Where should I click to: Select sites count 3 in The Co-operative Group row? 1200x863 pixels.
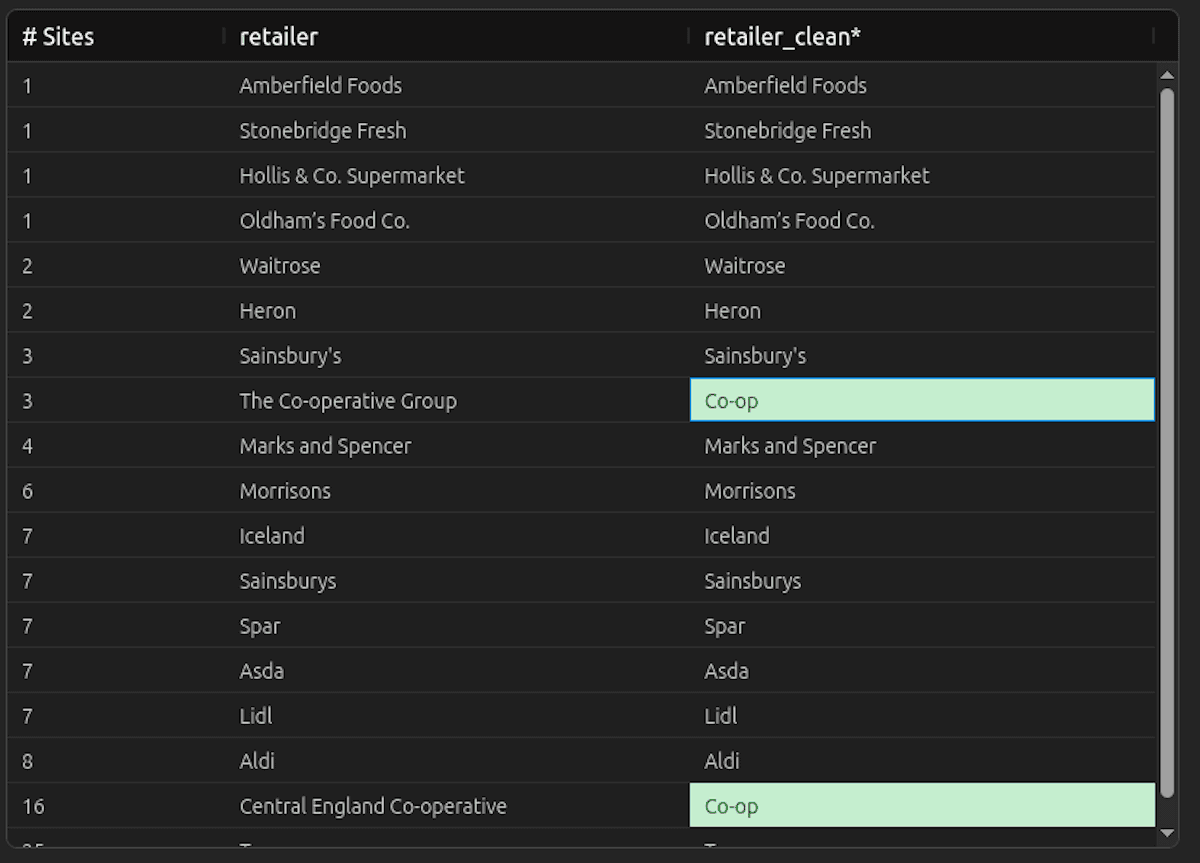pos(27,401)
